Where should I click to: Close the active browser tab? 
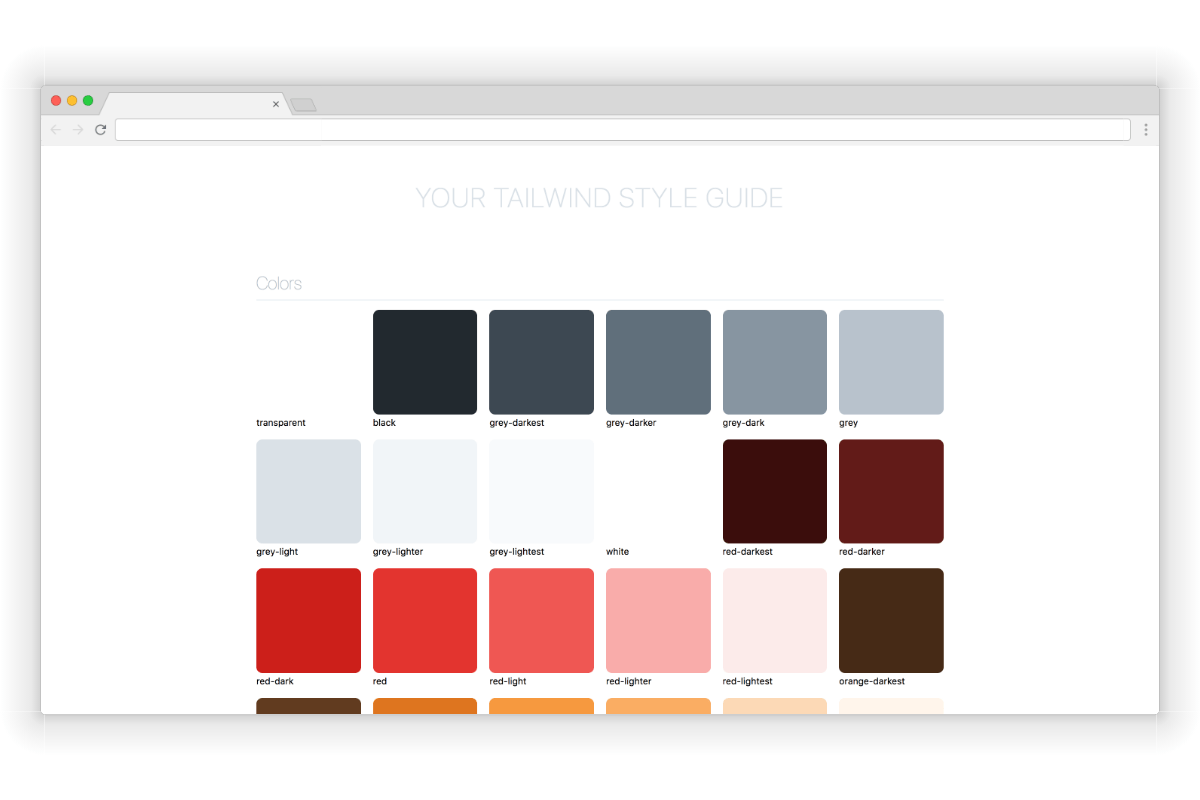[x=276, y=103]
